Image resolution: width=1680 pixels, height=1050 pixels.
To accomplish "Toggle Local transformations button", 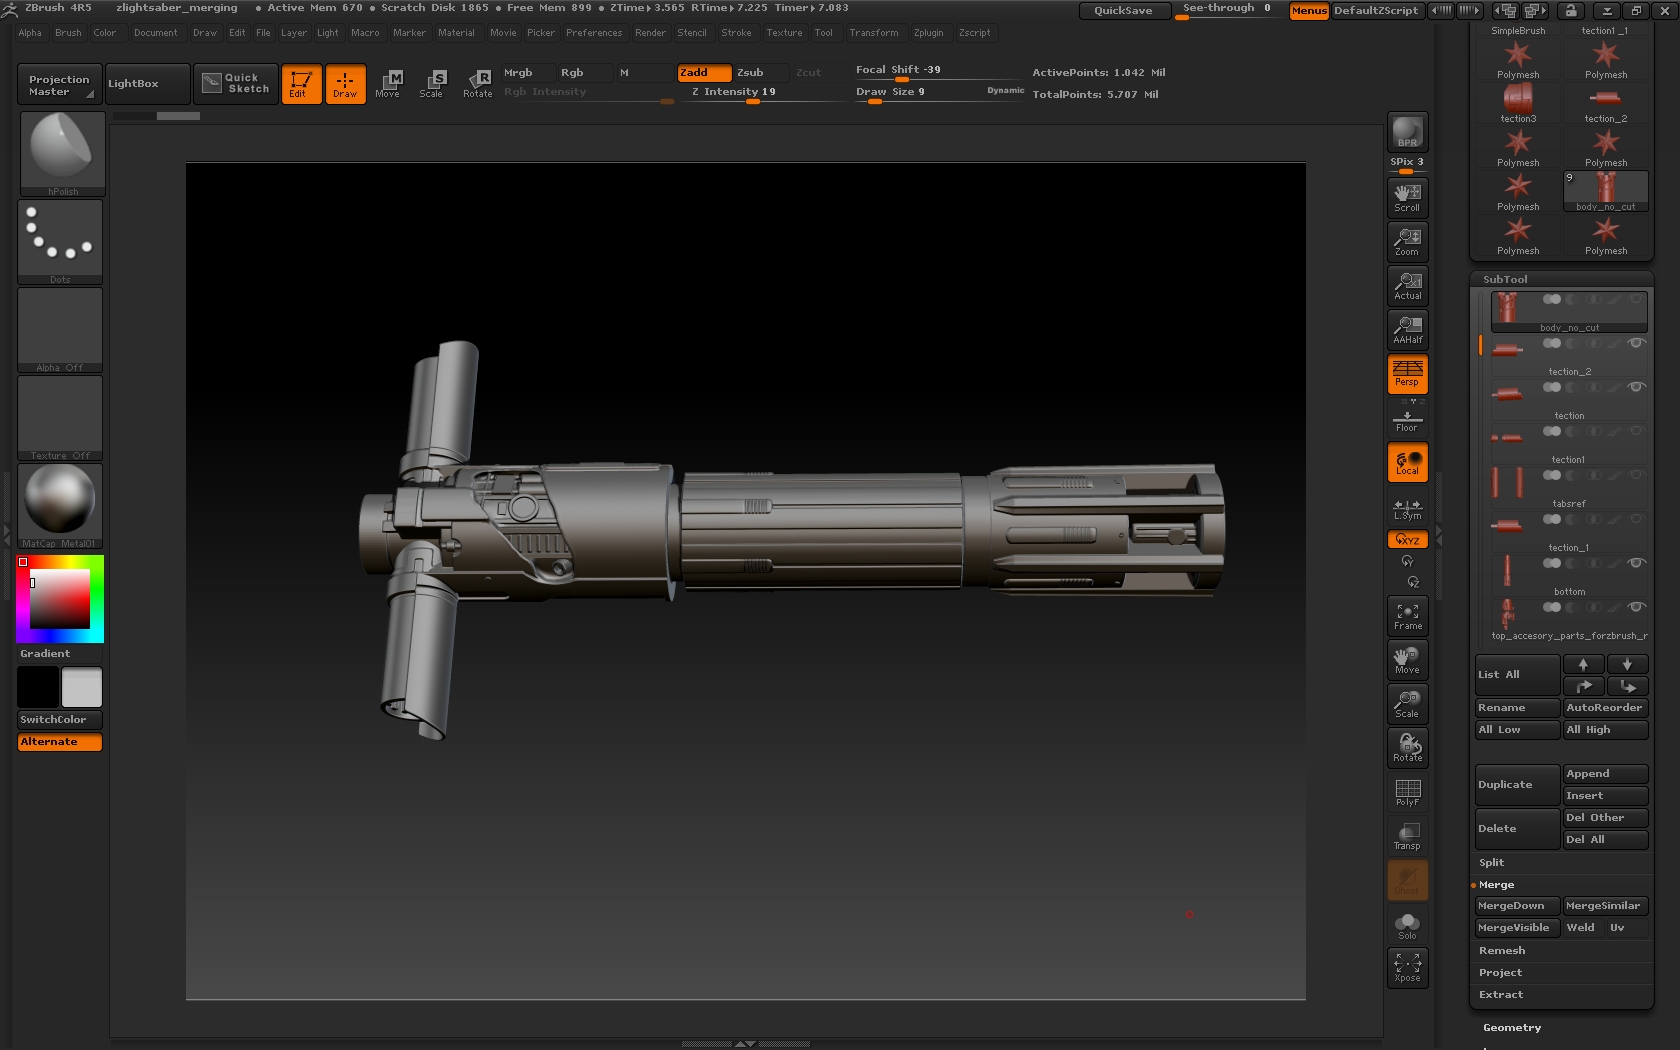I will tap(1407, 462).
